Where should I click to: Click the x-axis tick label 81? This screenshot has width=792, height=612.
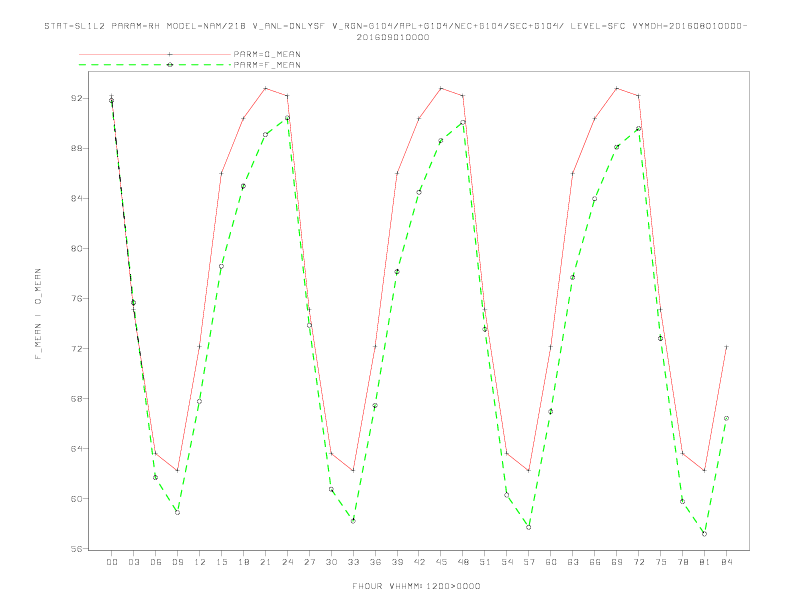(x=705, y=562)
